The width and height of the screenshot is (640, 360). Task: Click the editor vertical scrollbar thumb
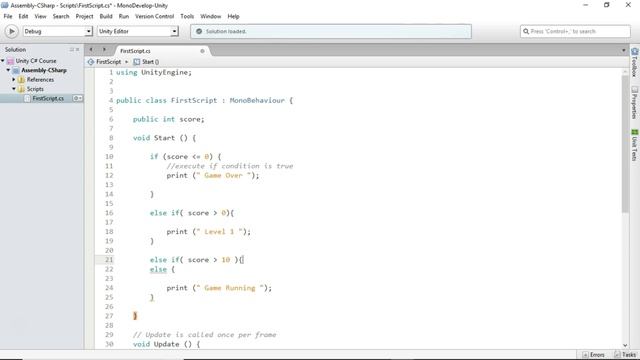pos(625,144)
